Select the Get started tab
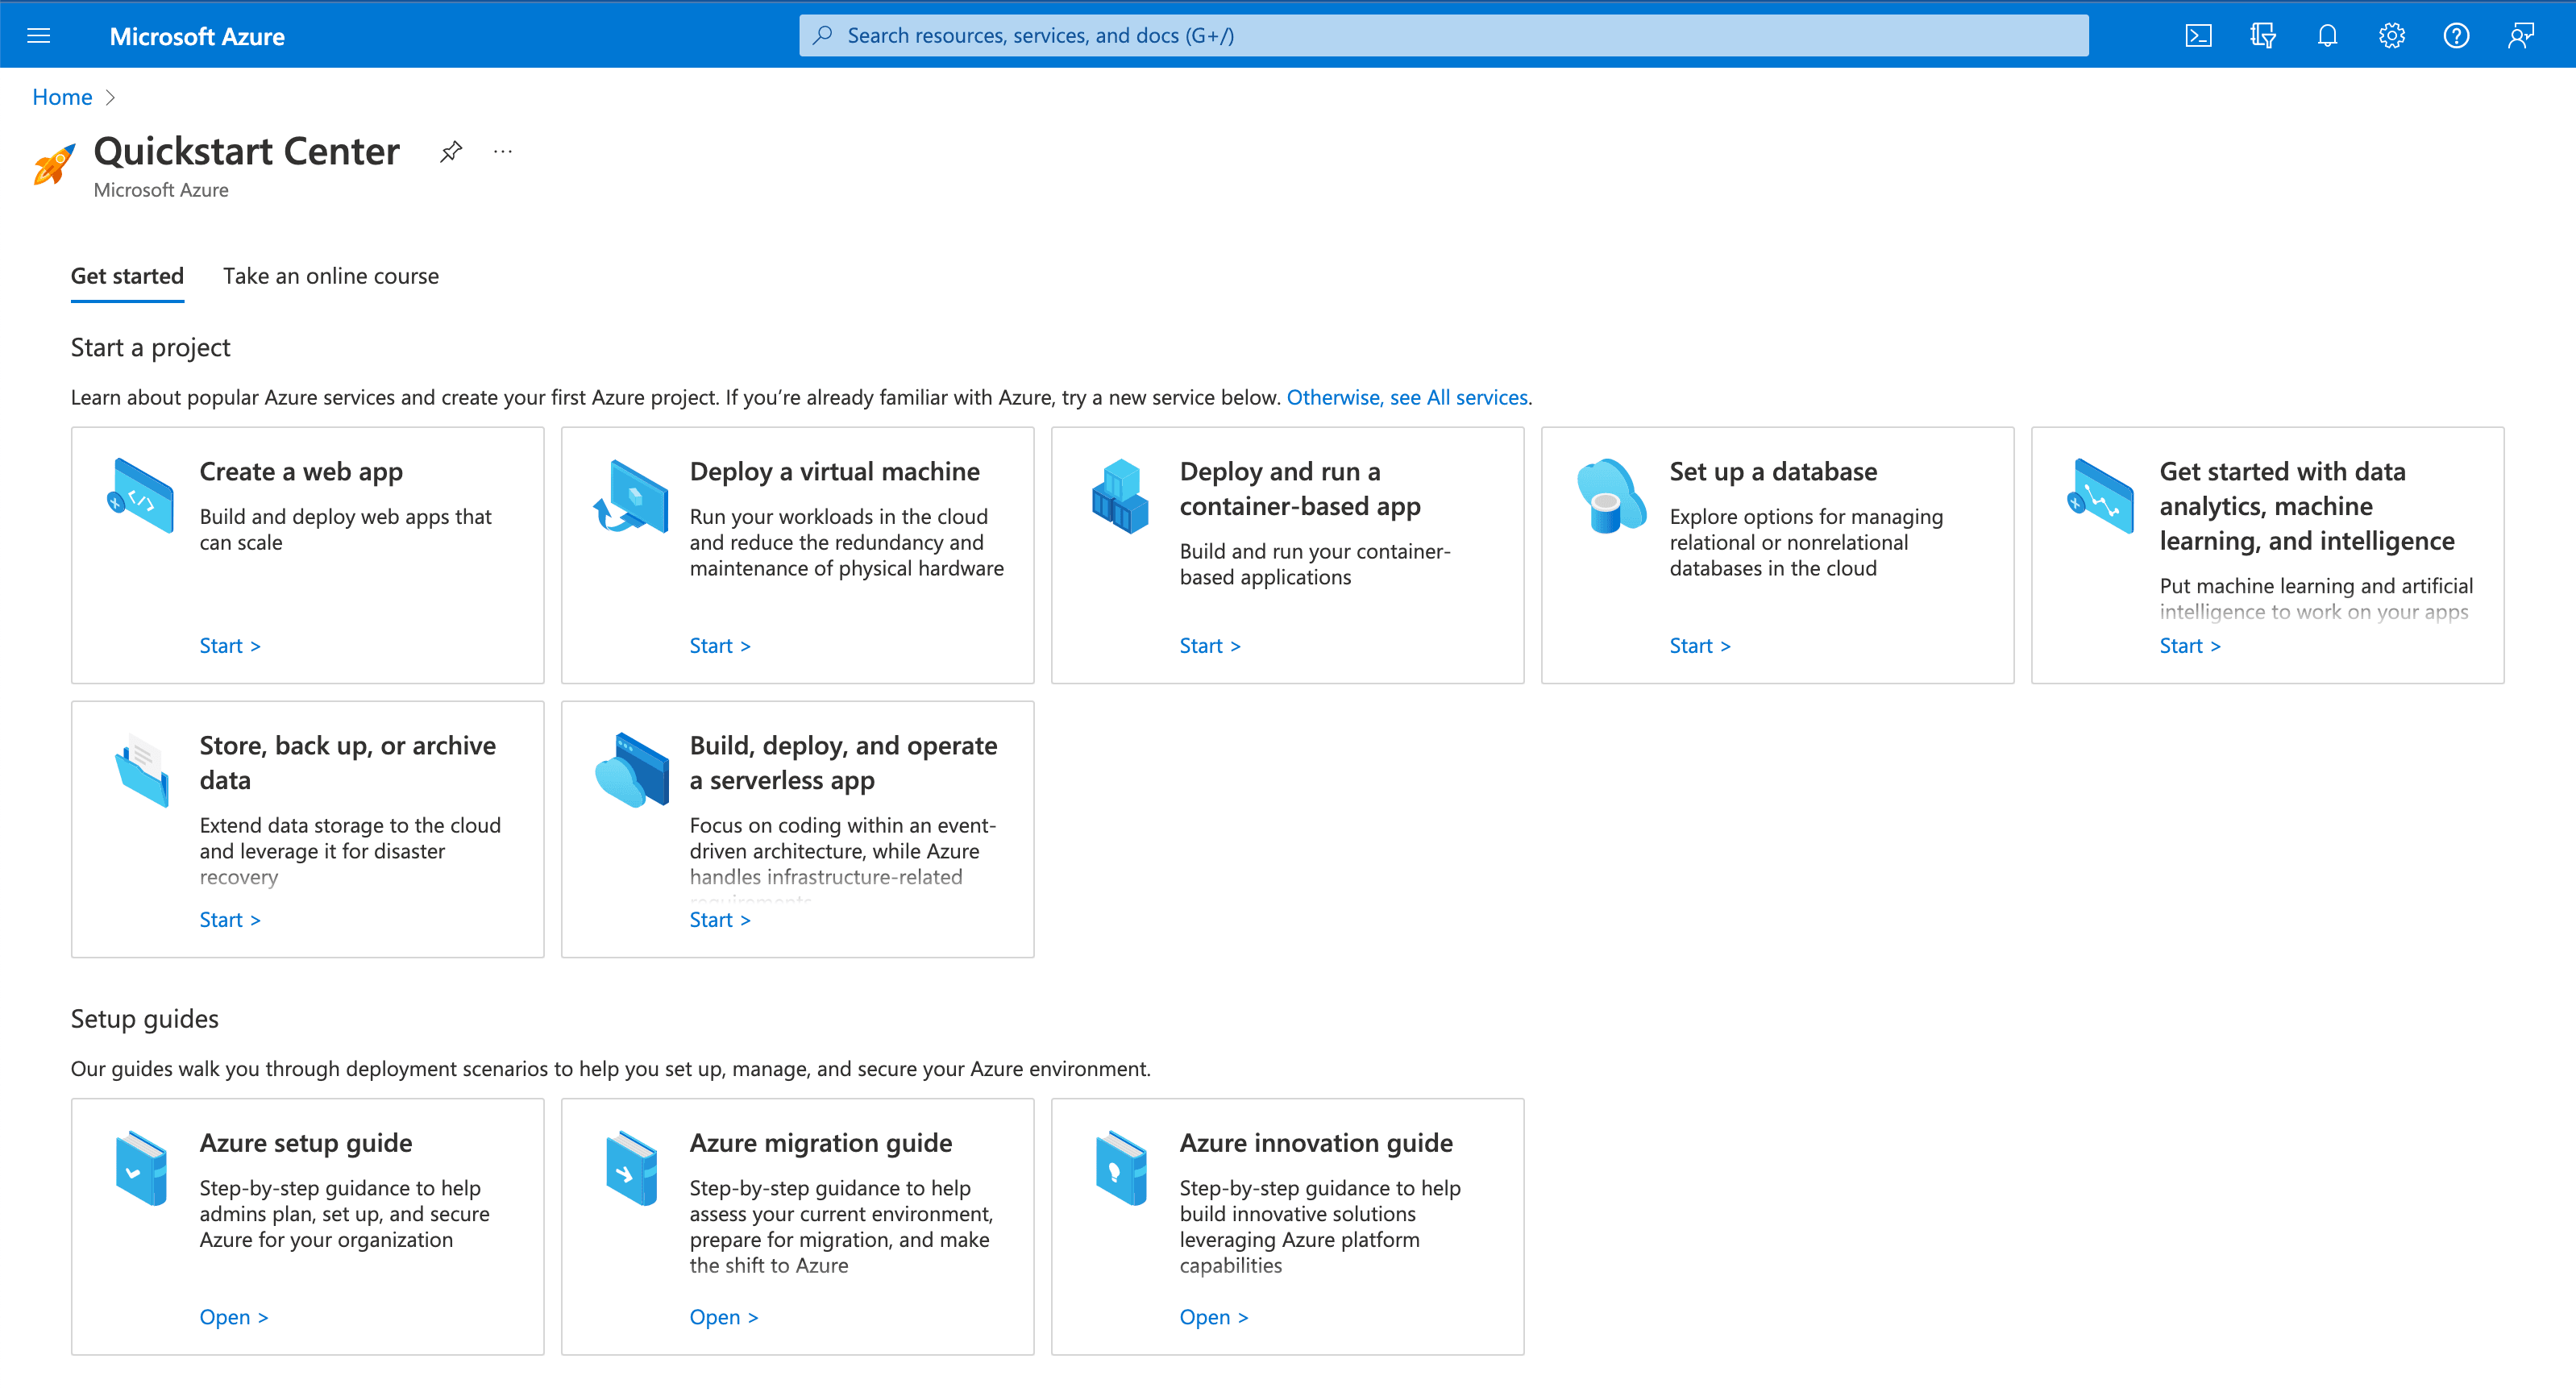This screenshot has height=1388, width=2576. [x=127, y=276]
